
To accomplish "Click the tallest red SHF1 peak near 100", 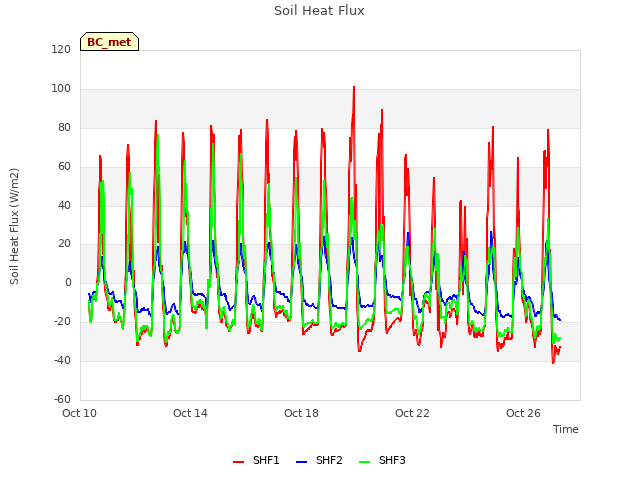I will (354, 87).
